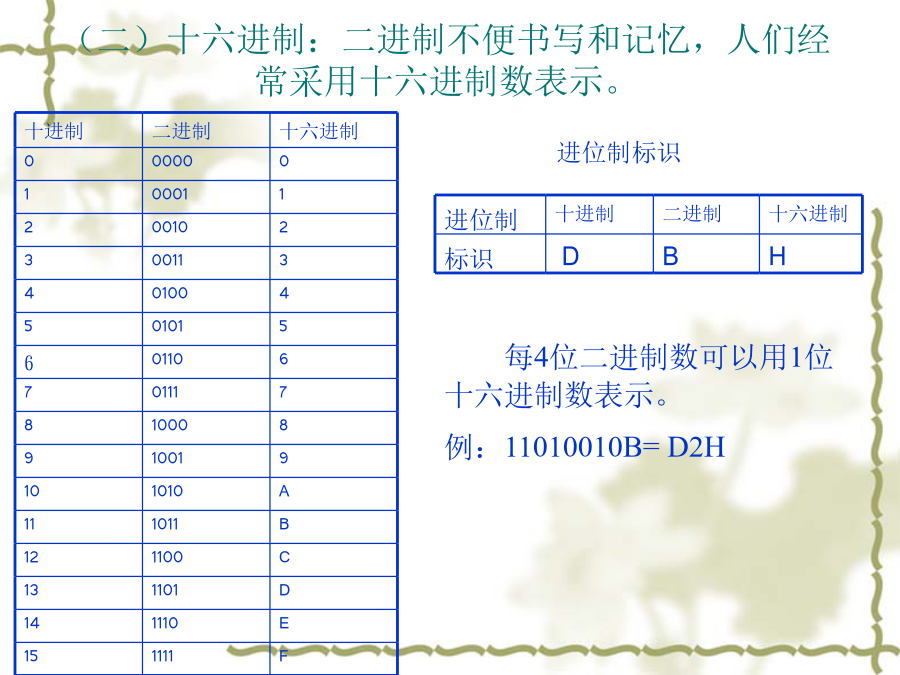900x675 pixels.
Task: Select binary cell 1010
Action: [x=206, y=494]
